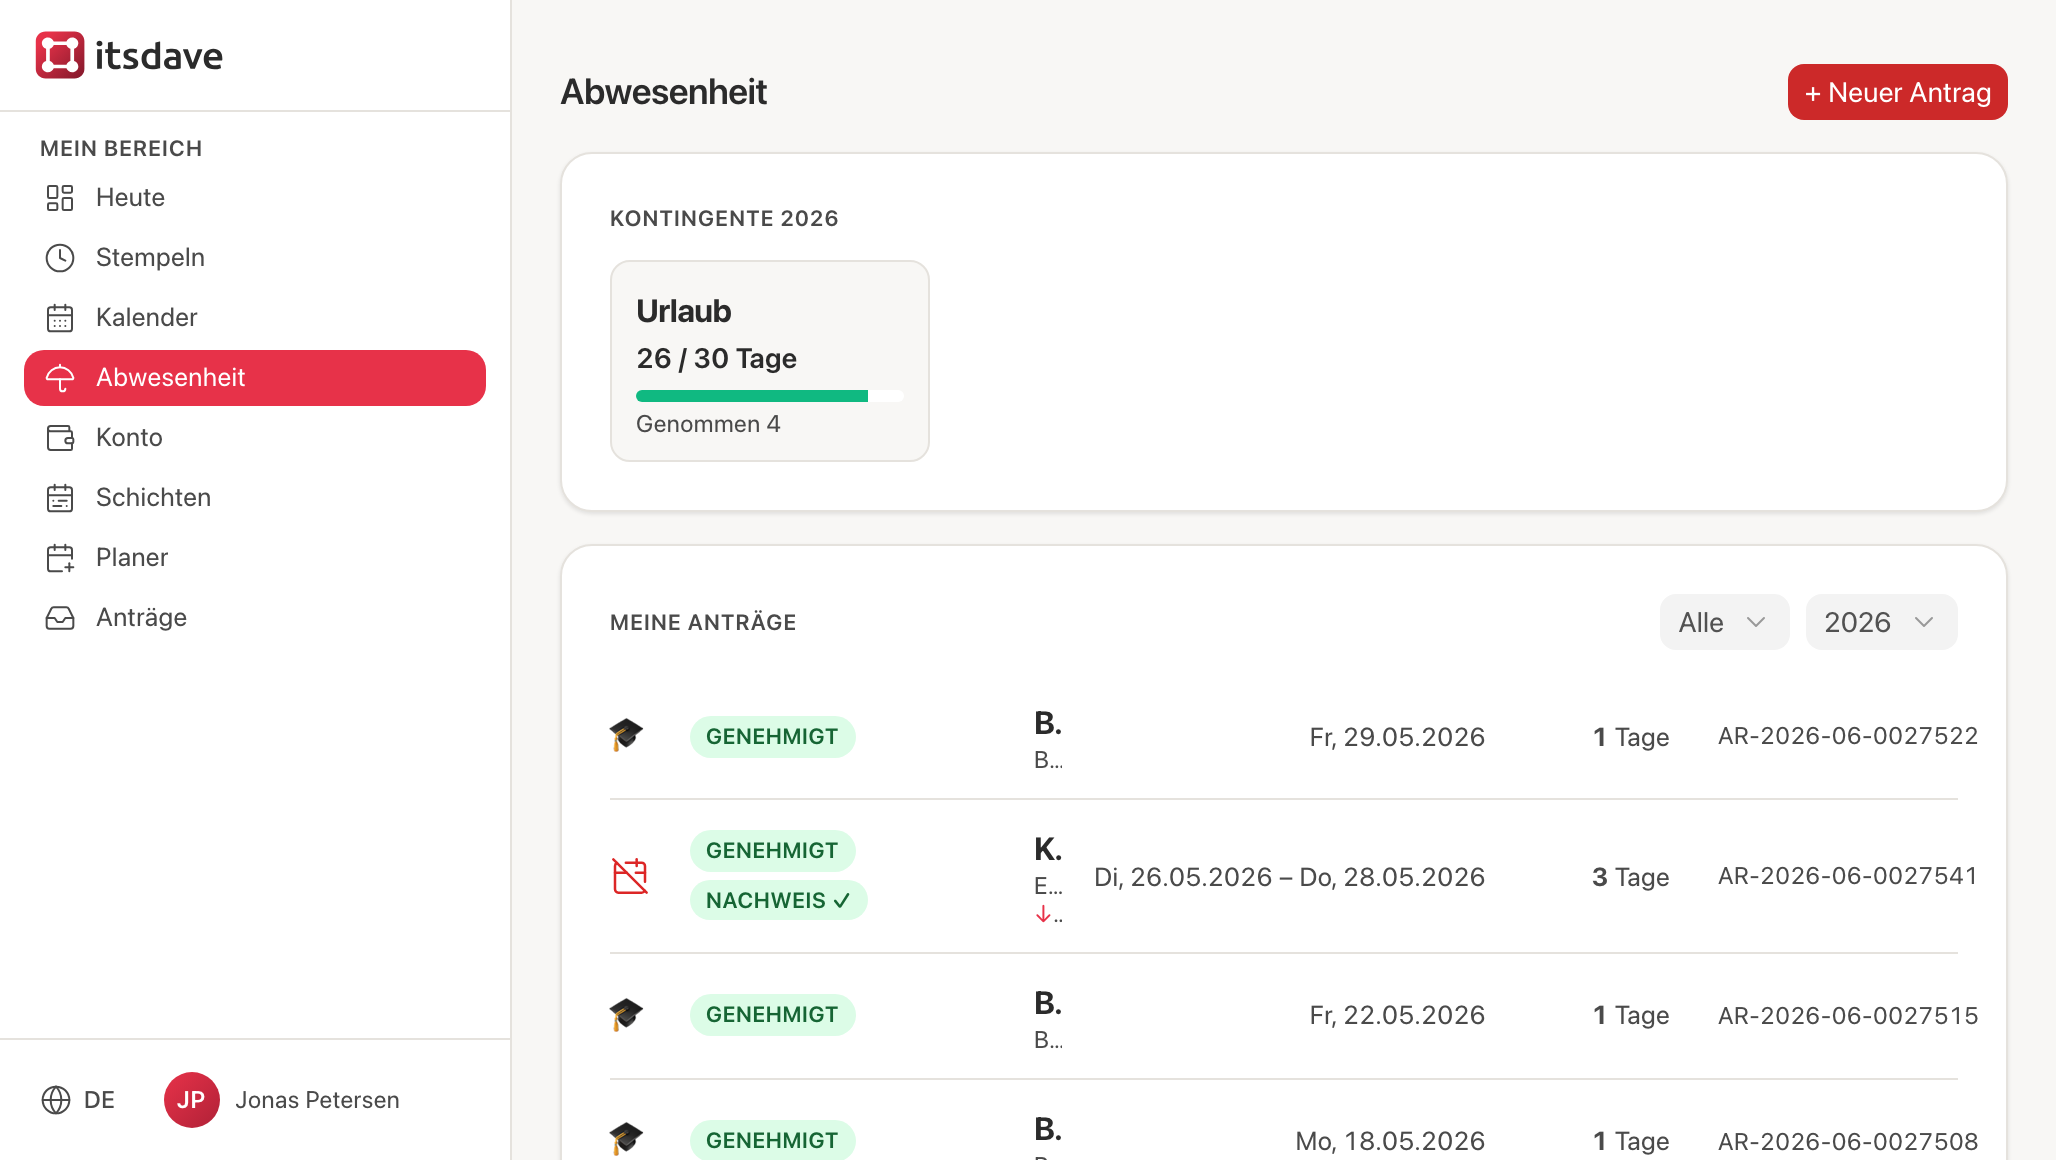
Task: Click the JP user avatar
Action: pos(191,1100)
